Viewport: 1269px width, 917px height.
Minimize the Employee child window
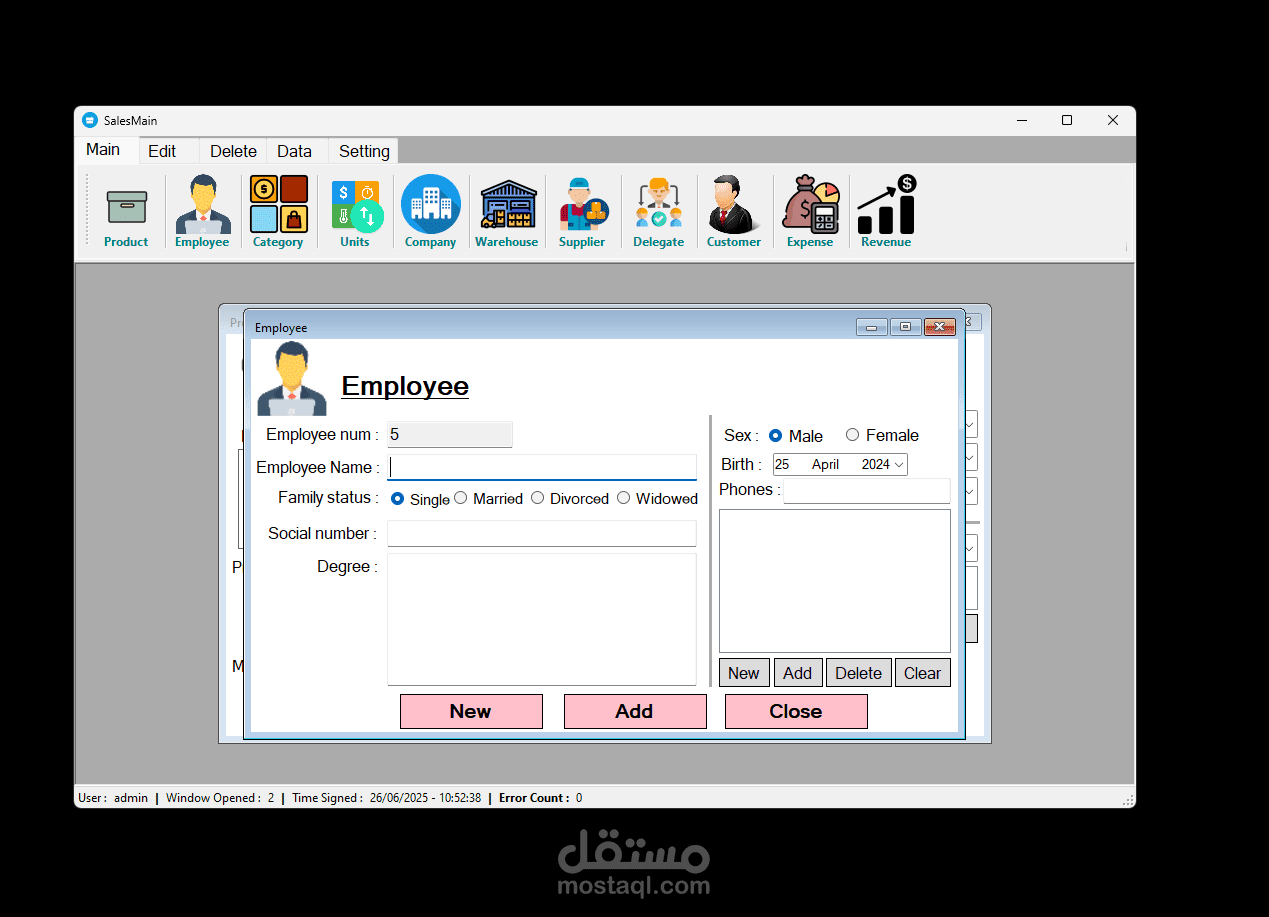(x=871, y=327)
